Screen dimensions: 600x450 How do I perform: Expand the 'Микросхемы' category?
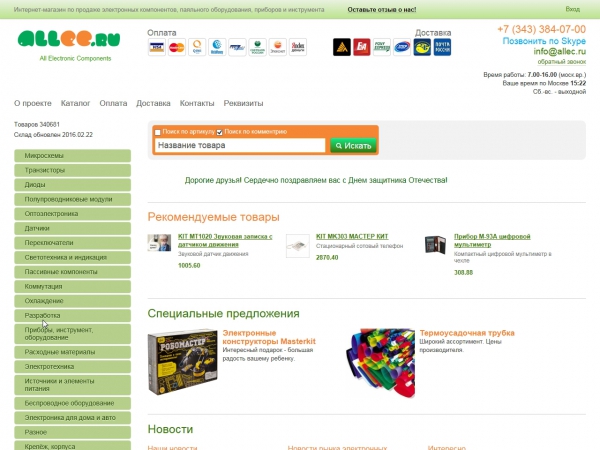pos(72,157)
